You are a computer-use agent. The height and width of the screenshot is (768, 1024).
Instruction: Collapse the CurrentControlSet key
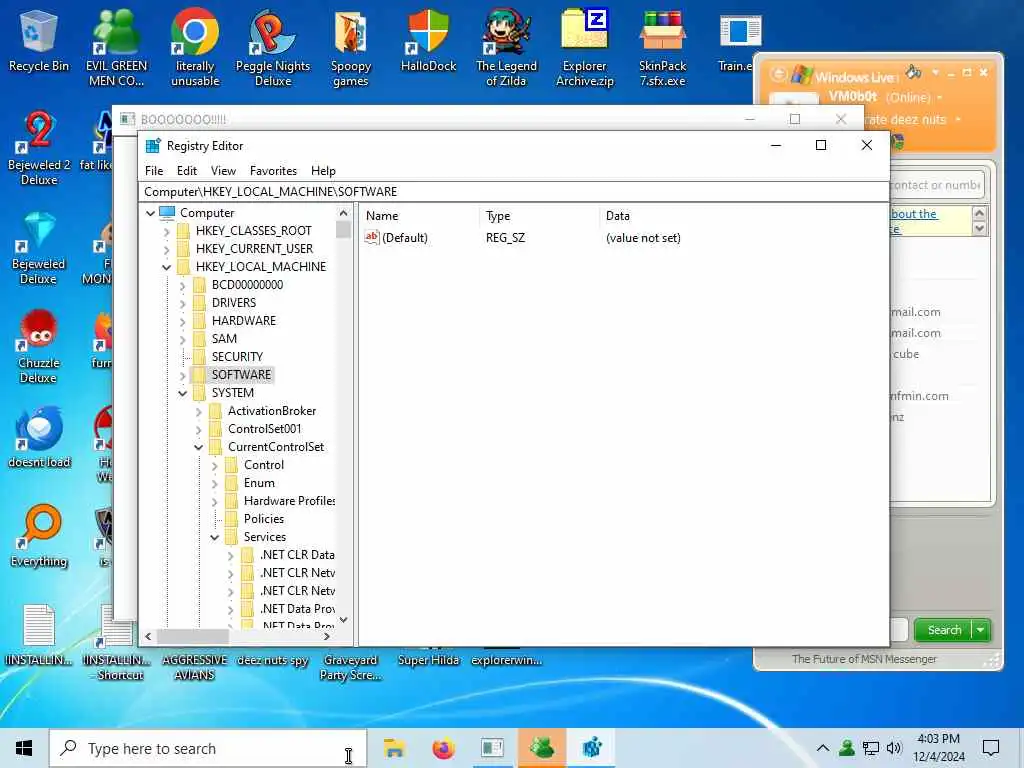pyautogui.click(x=199, y=447)
